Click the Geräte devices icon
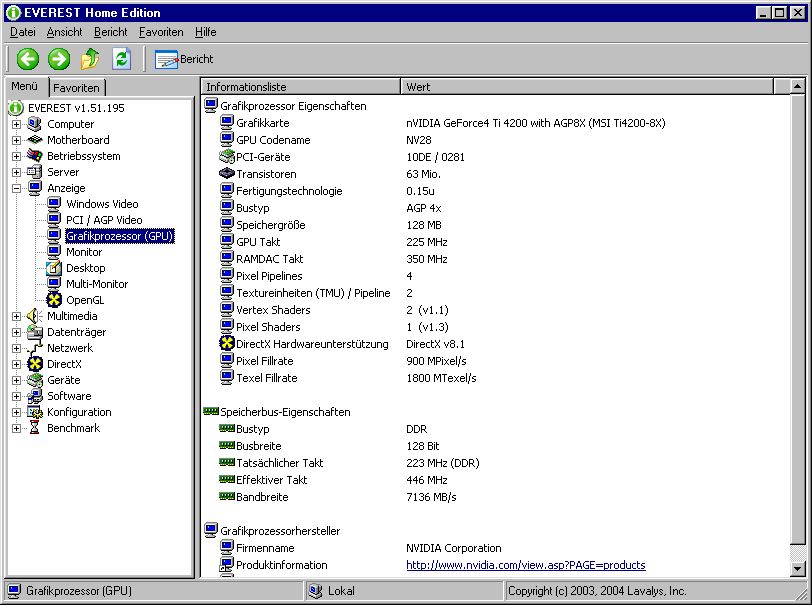The height and width of the screenshot is (606, 812). point(35,380)
